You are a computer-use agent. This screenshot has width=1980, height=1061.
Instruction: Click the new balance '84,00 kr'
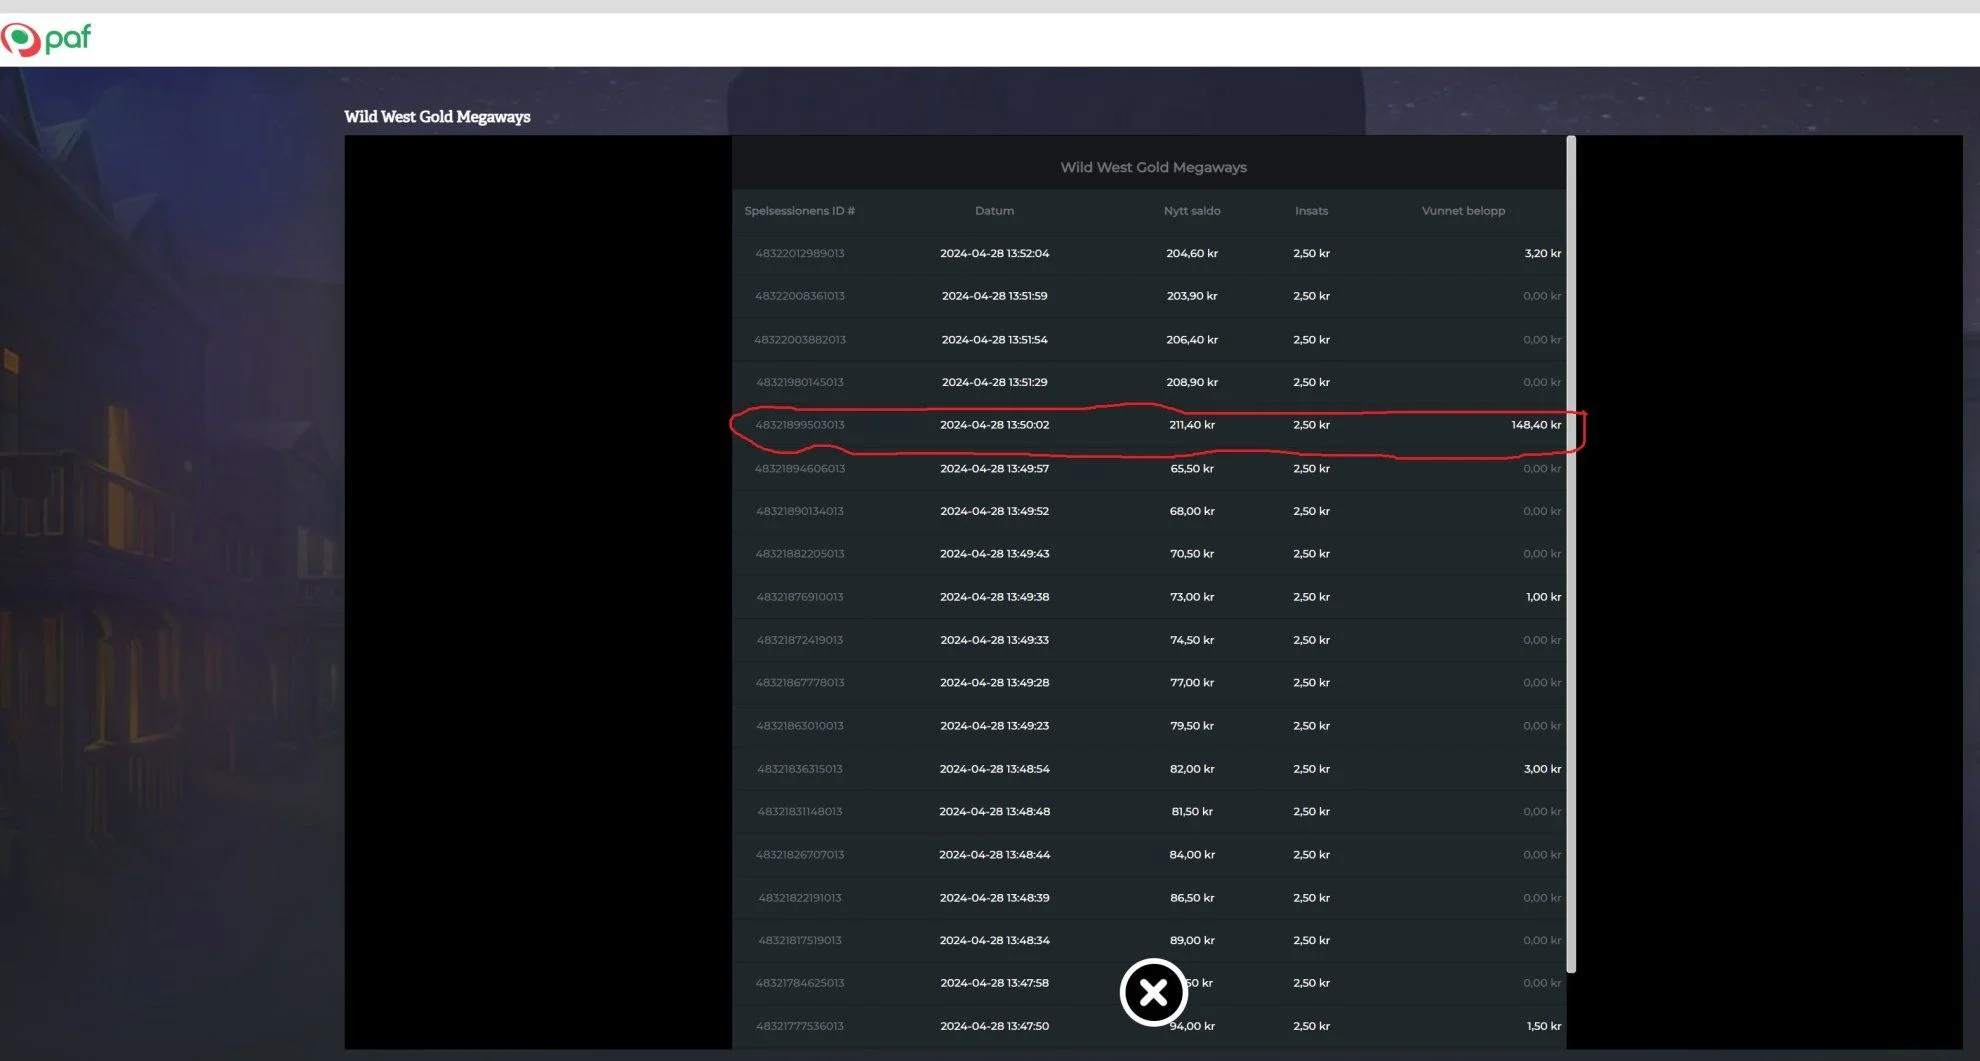(x=1192, y=855)
